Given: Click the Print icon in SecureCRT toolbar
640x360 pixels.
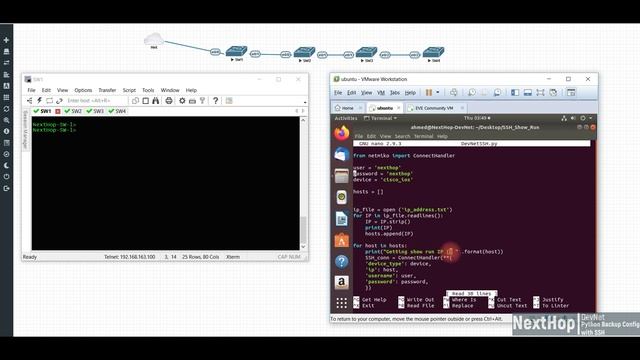Looking at the screenshot, I should click(x=169, y=100).
